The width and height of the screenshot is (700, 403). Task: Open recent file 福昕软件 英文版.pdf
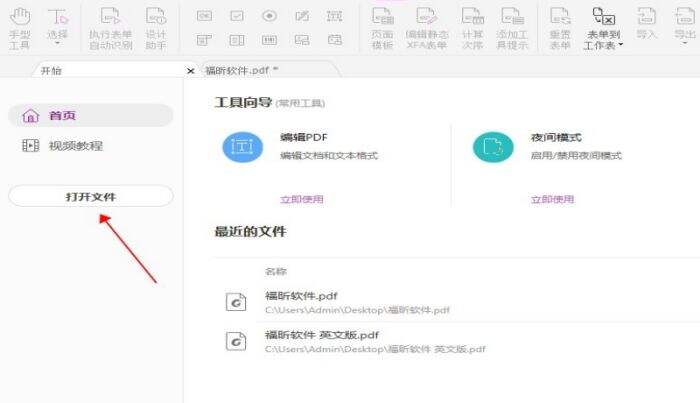[x=322, y=335]
